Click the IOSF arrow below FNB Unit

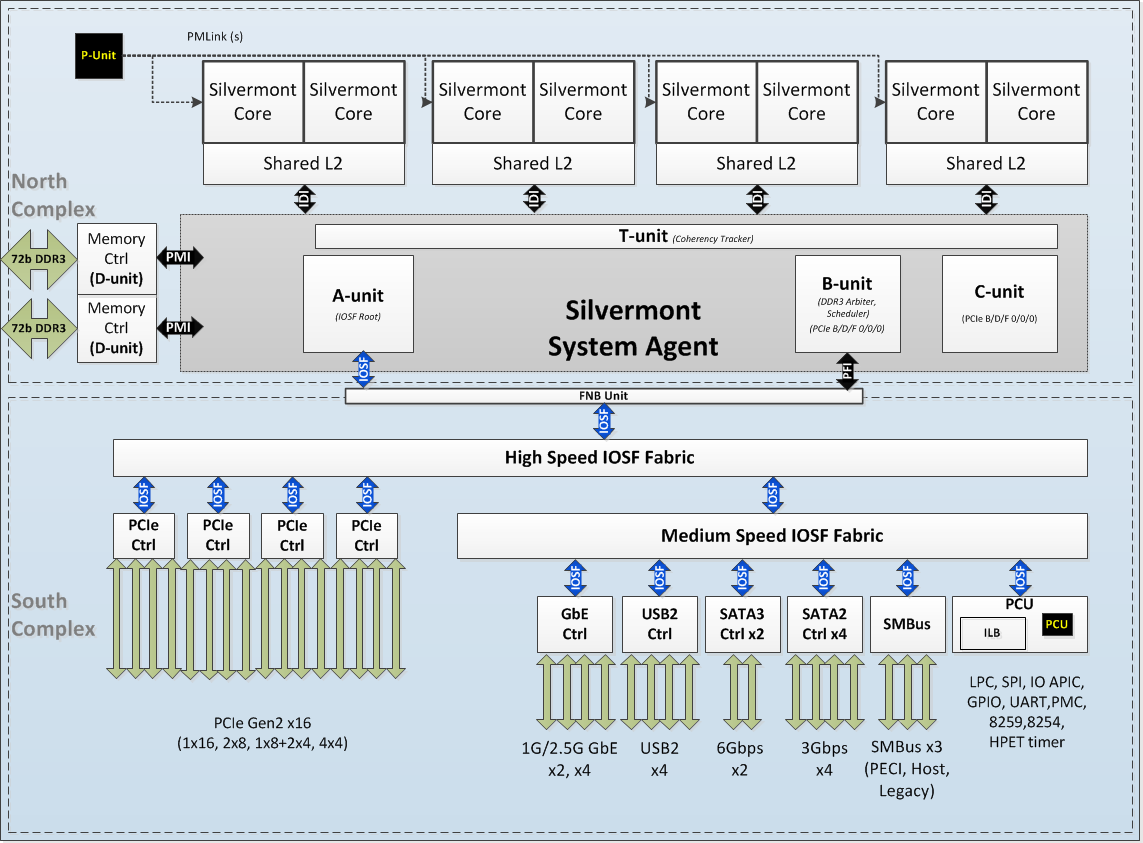click(604, 422)
